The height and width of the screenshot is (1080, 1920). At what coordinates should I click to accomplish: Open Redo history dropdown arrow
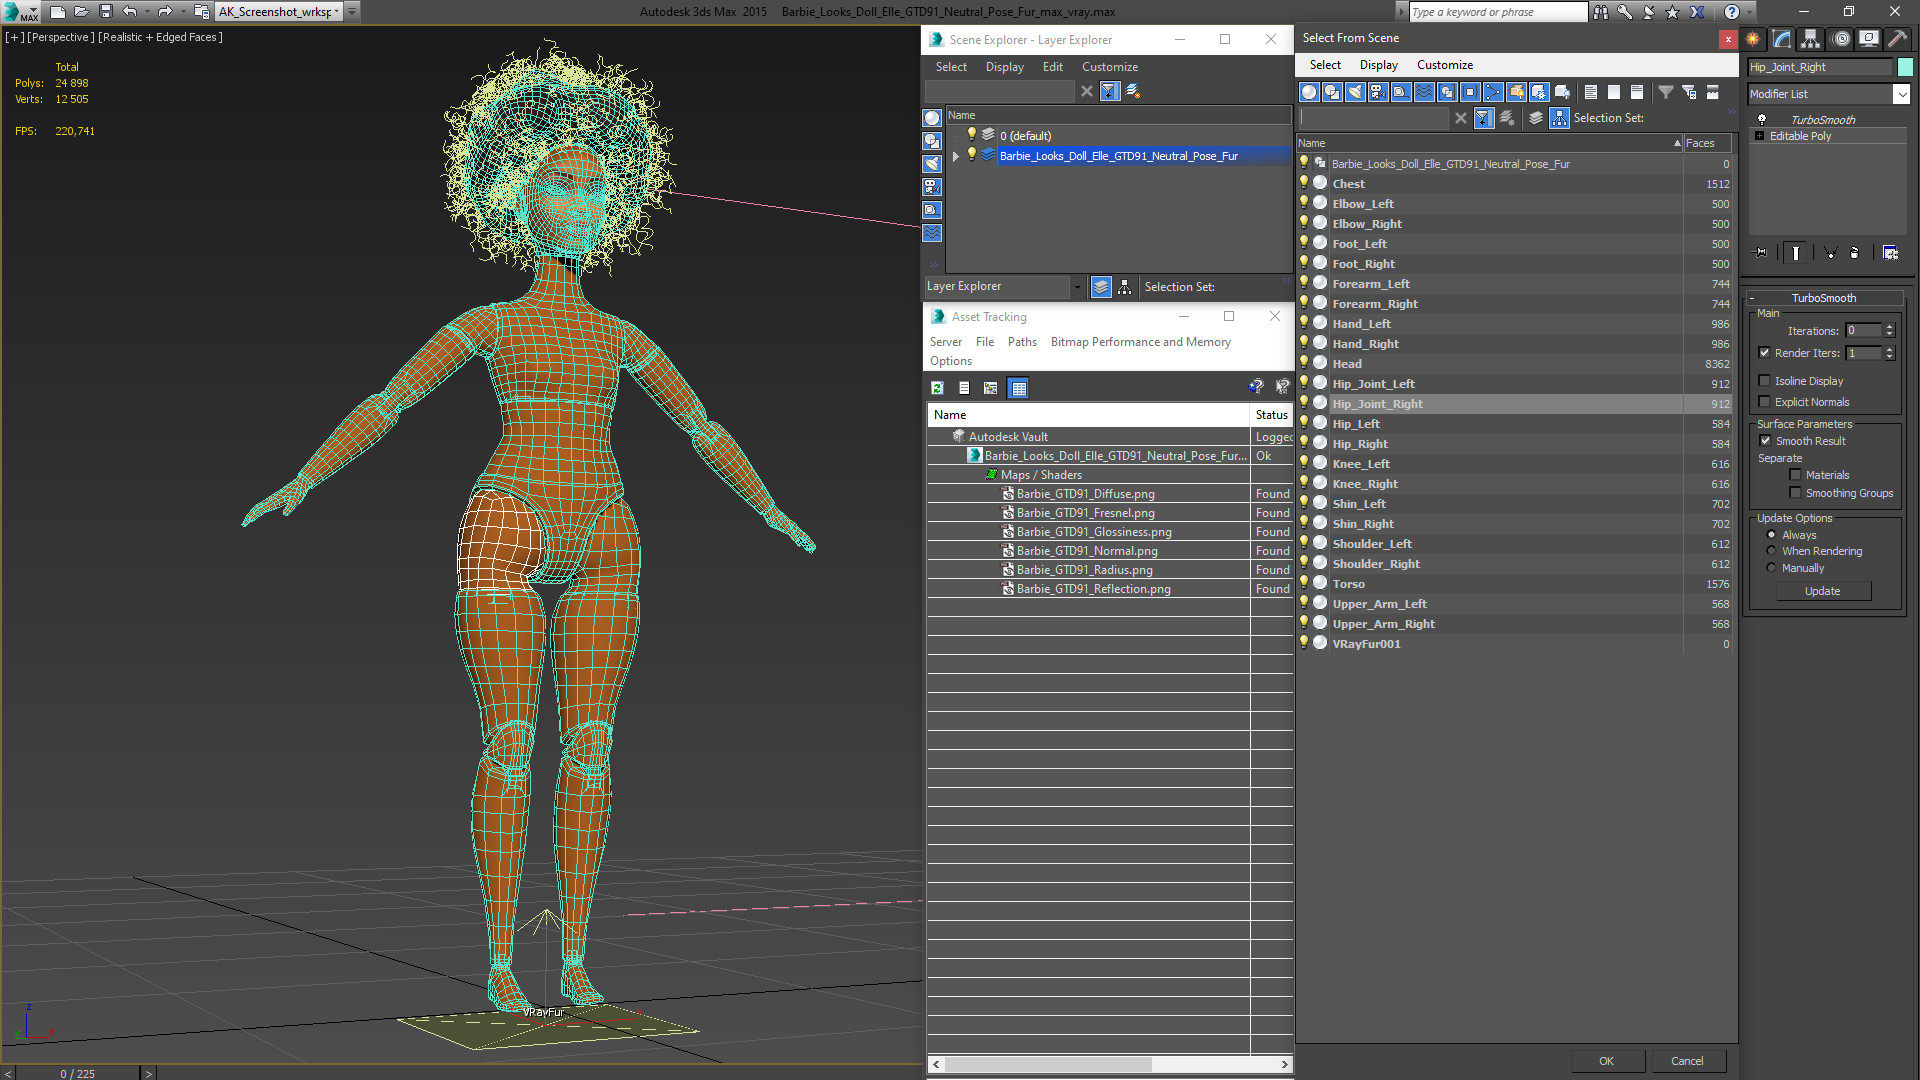click(x=183, y=12)
